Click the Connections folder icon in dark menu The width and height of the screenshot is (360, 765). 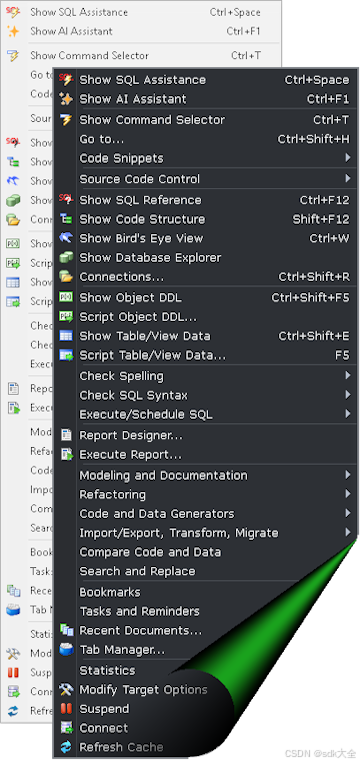pyautogui.click(x=66, y=277)
